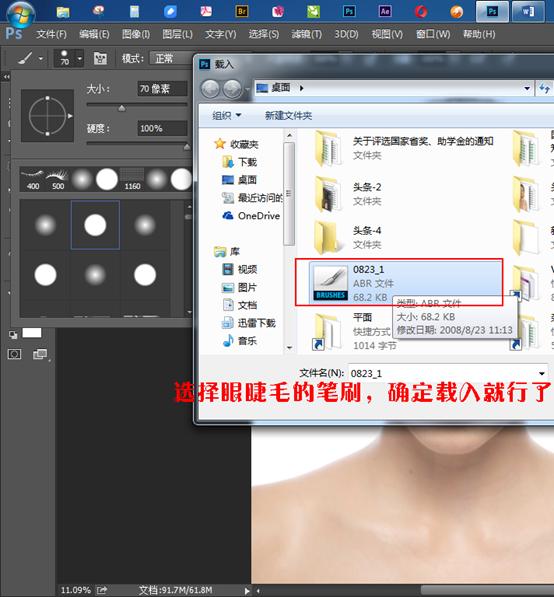The height and width of the screenshot is (597, 554).
Task: Expand the 桌面 address bar dropdown
Action: click(x=527, y=88)
